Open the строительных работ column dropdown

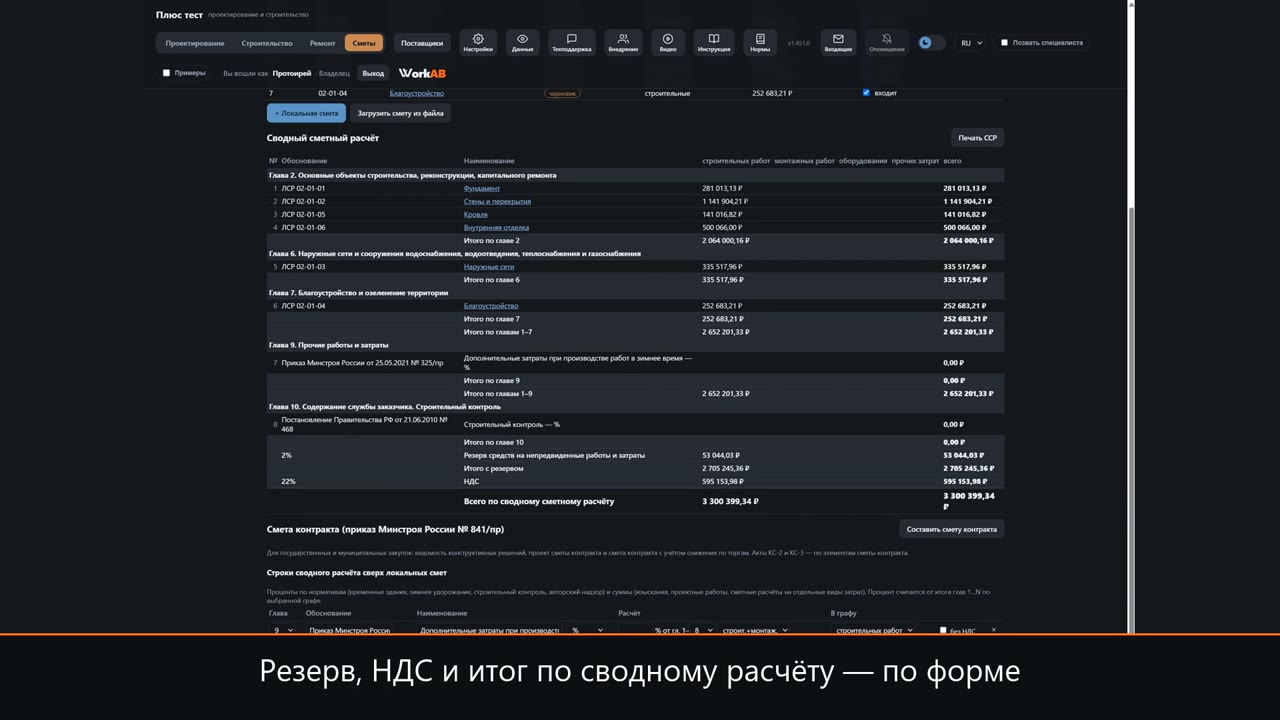pyautogui.click(x=873, y=630)
